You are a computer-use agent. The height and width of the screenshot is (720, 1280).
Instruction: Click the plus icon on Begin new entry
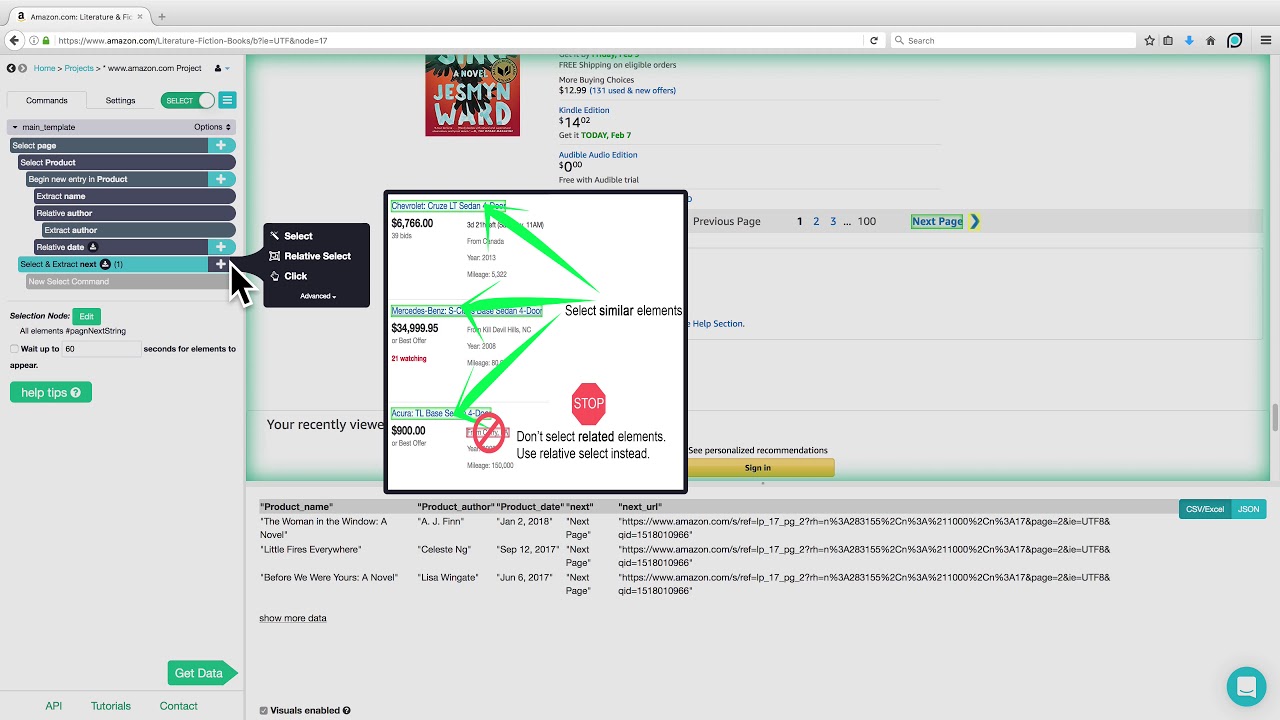[x=221, y=179]
